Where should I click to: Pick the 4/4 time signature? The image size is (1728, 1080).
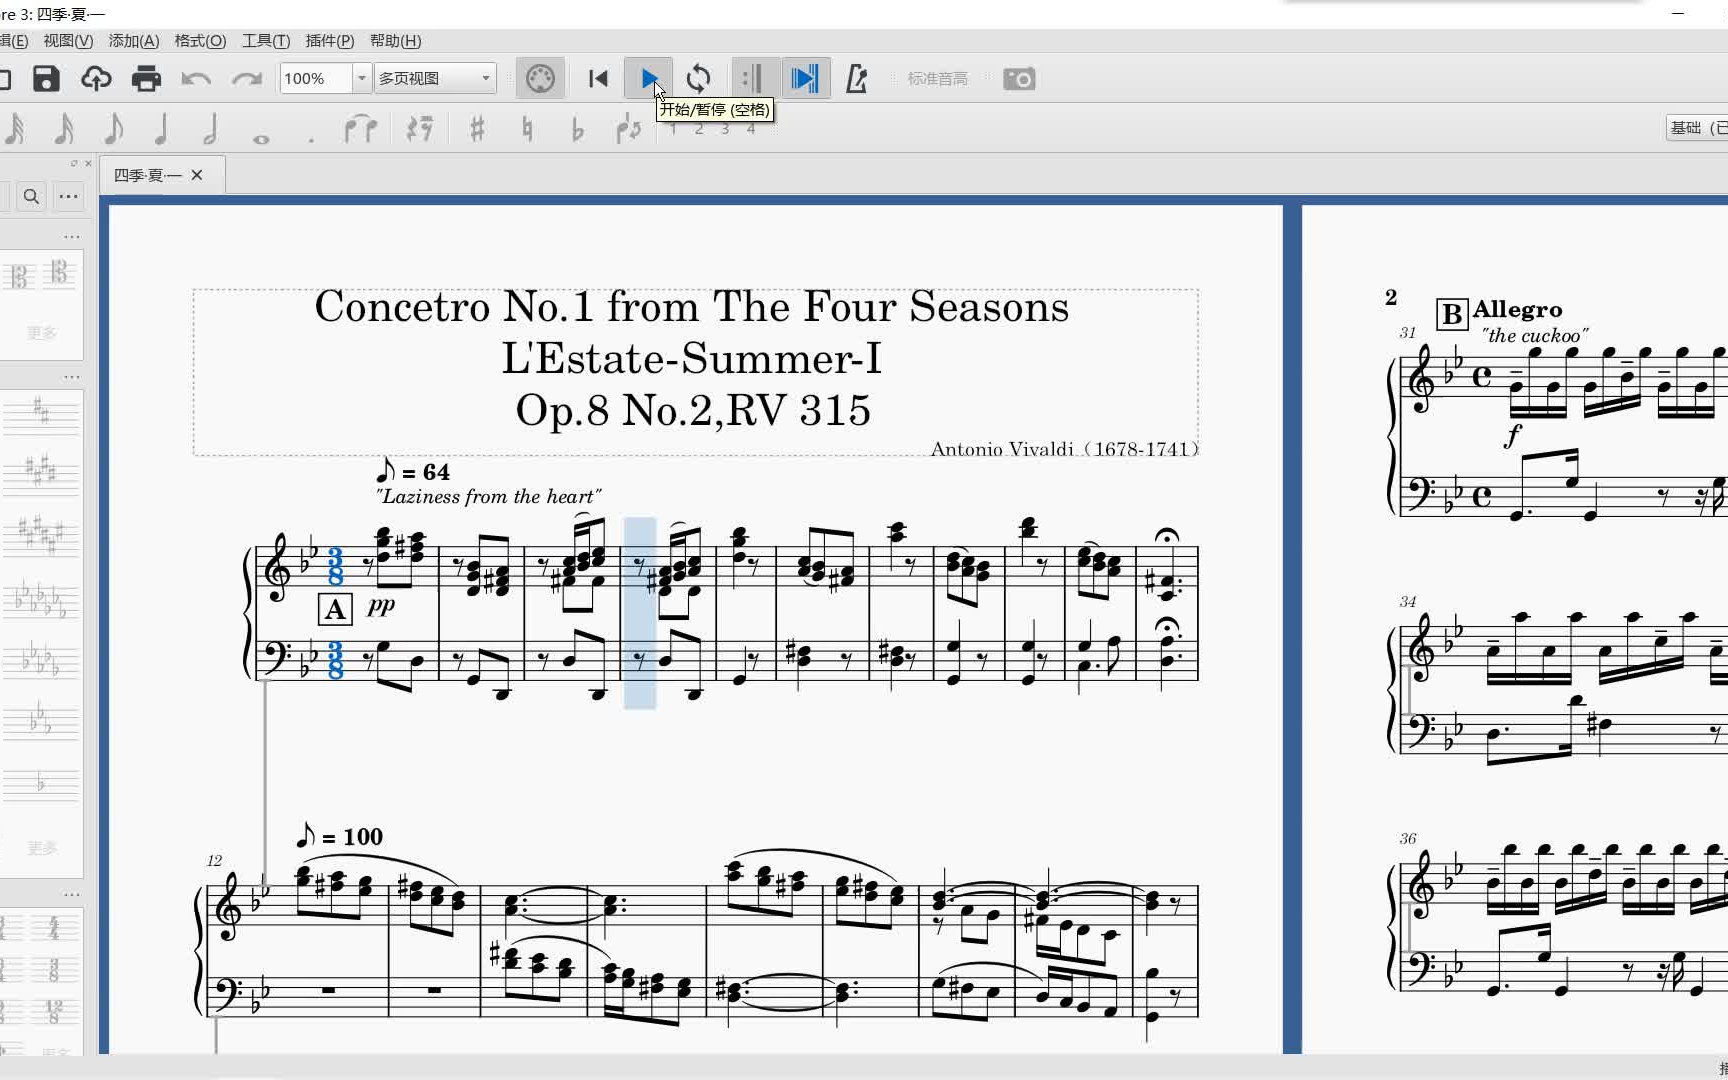point(54,927)
